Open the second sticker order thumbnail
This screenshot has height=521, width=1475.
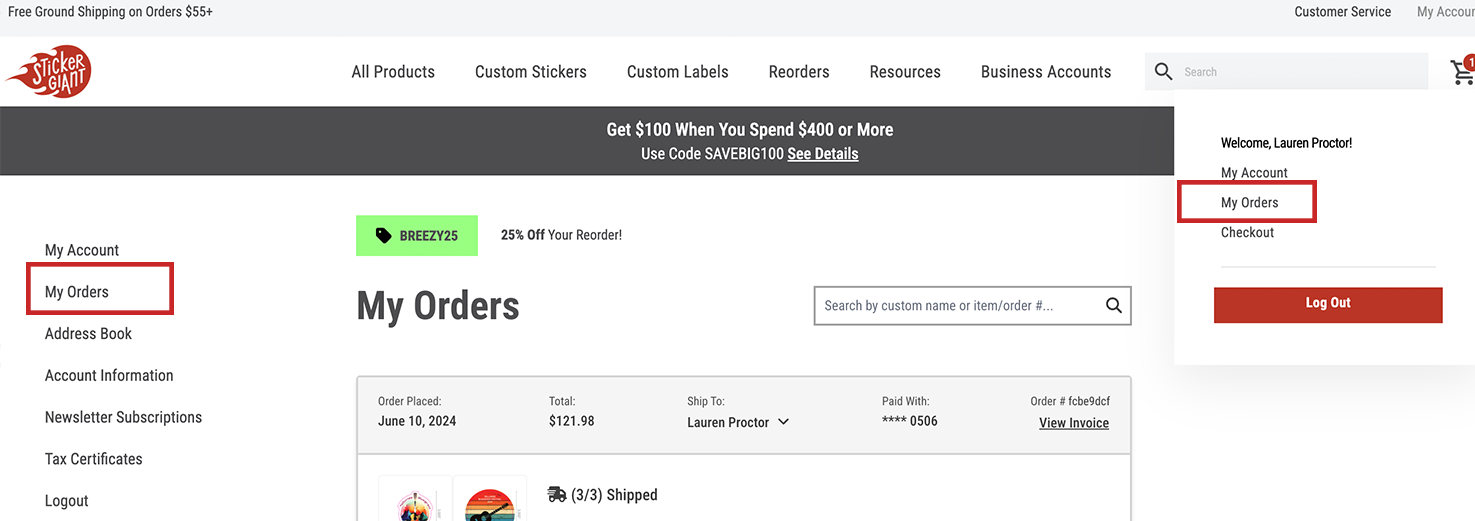(x=490, y=499)
